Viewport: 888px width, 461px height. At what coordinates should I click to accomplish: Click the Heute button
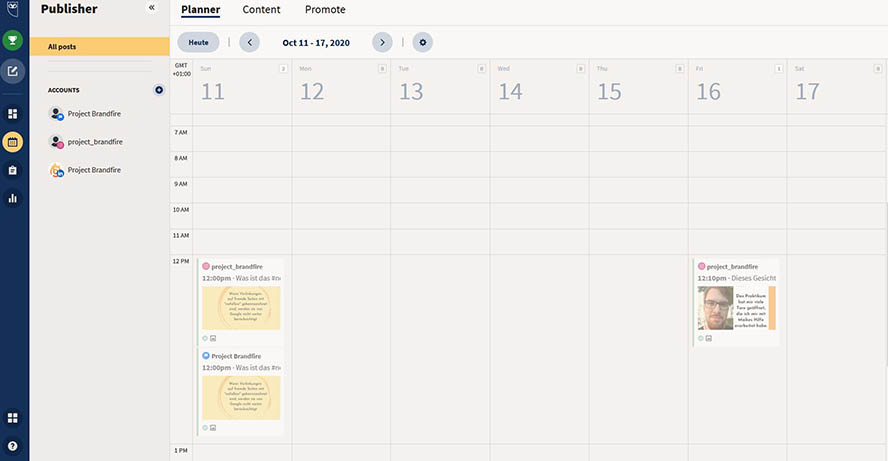tap(199, 42)
